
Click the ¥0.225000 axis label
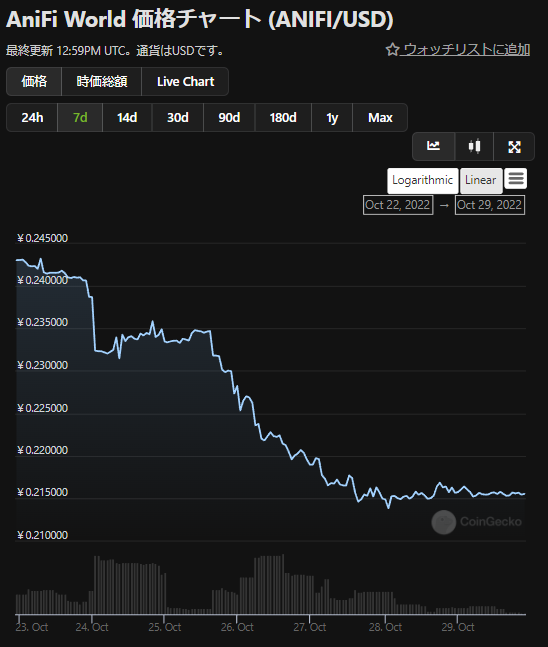42,408
